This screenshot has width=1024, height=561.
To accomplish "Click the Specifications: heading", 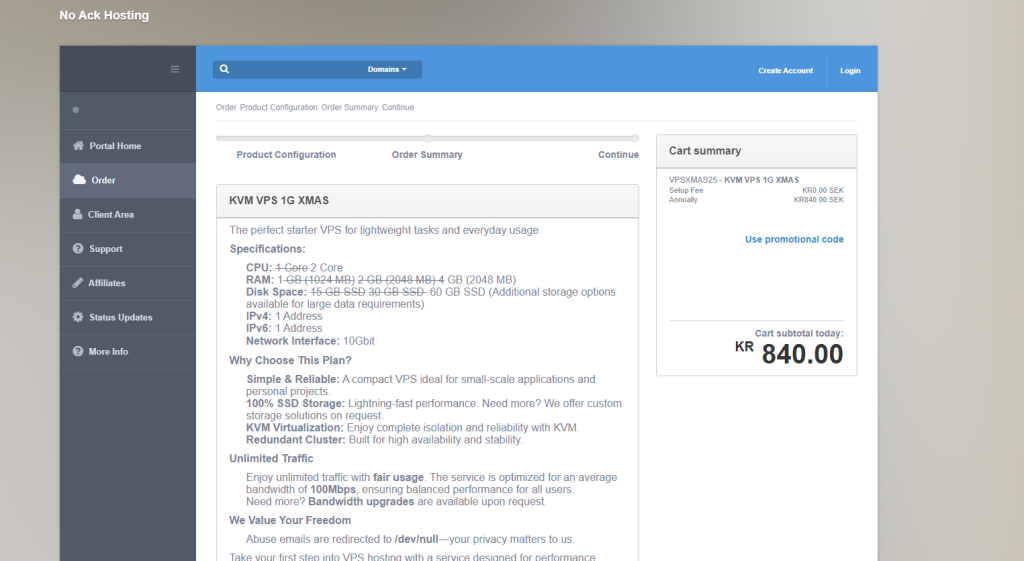I will (x=267, y=249).
